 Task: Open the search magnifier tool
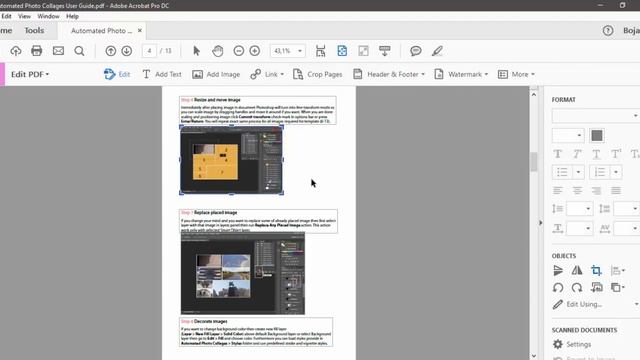tap(80, 51)
